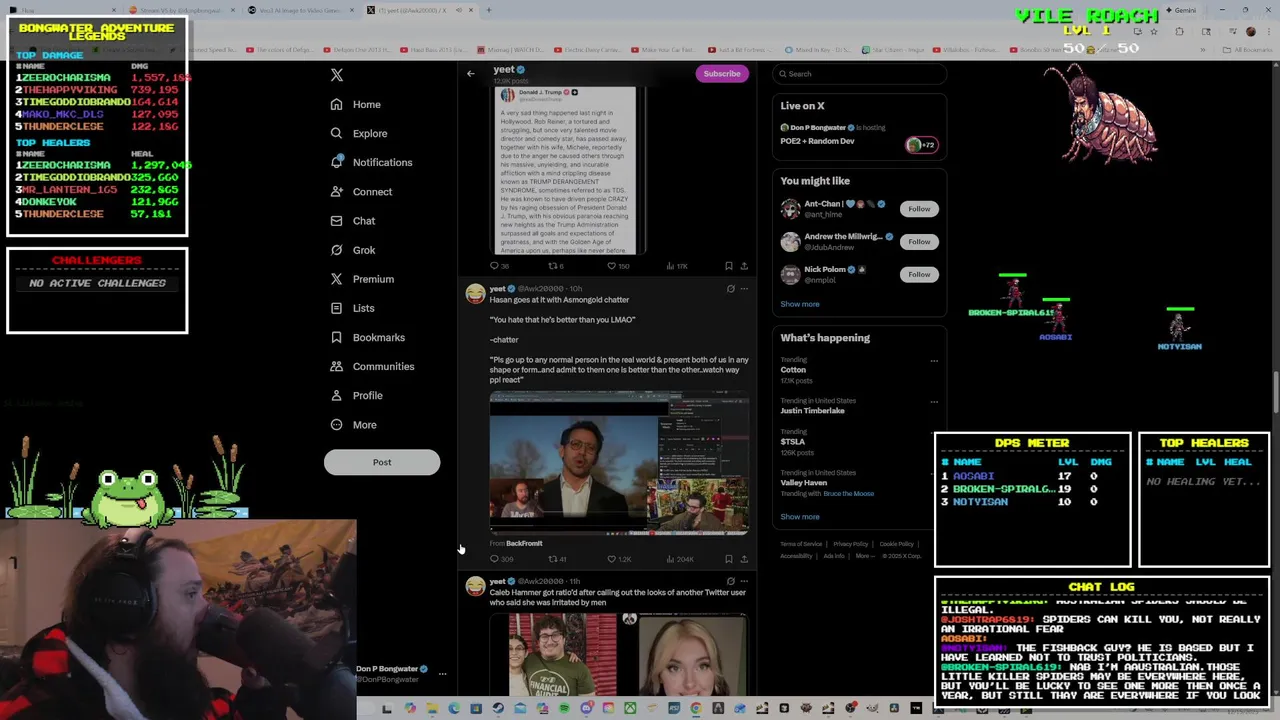Screen dimensions: 1280x720
Task: Expand the footer More link
Action: (865, 556)
